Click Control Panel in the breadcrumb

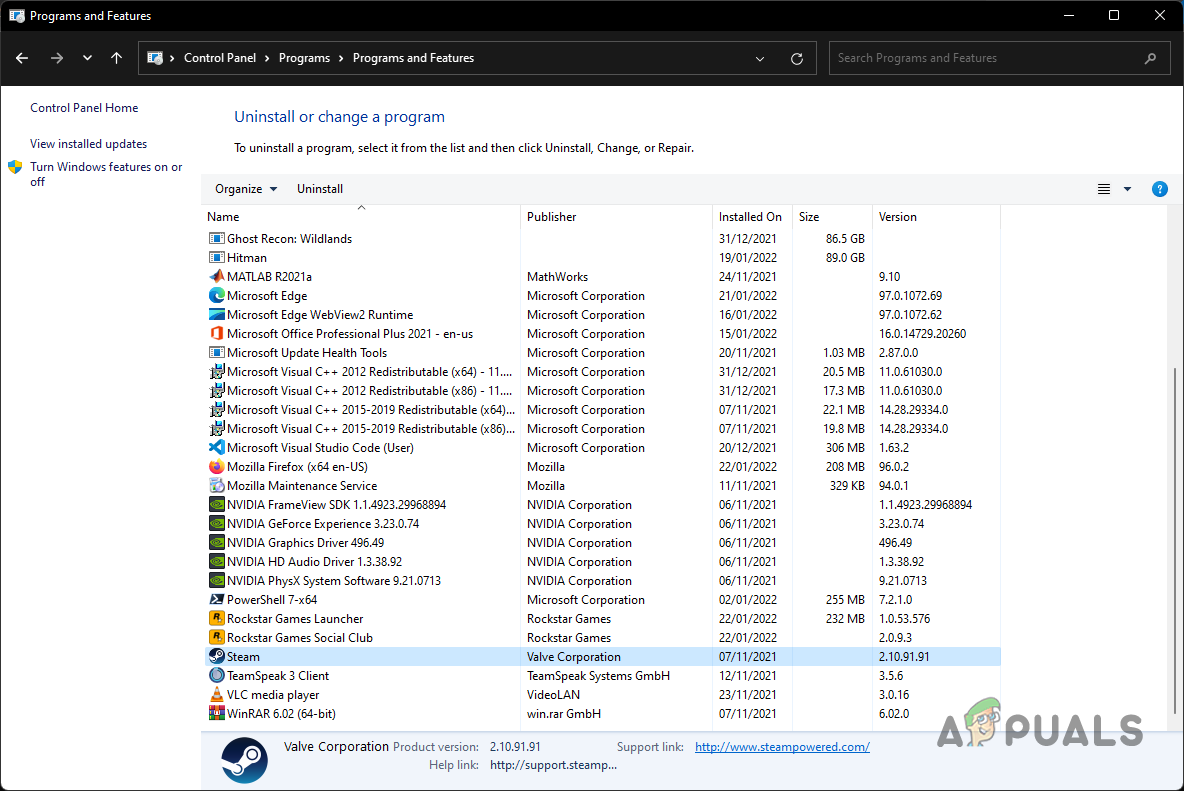coord(220,58)
